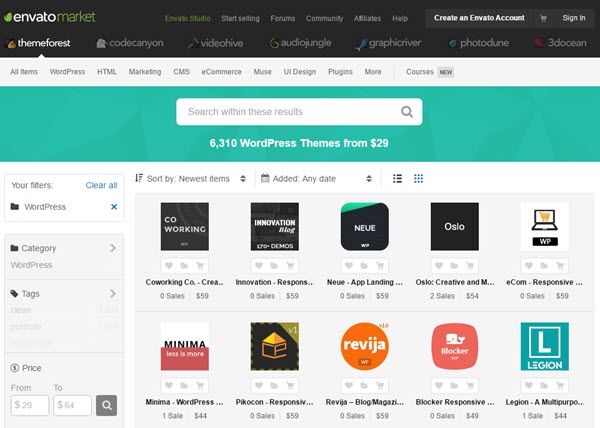Viewport: 600px width, 428px height.
Task: Open the Added Any date dropdown
Action: pyautogui.click(x=316, y=179)
